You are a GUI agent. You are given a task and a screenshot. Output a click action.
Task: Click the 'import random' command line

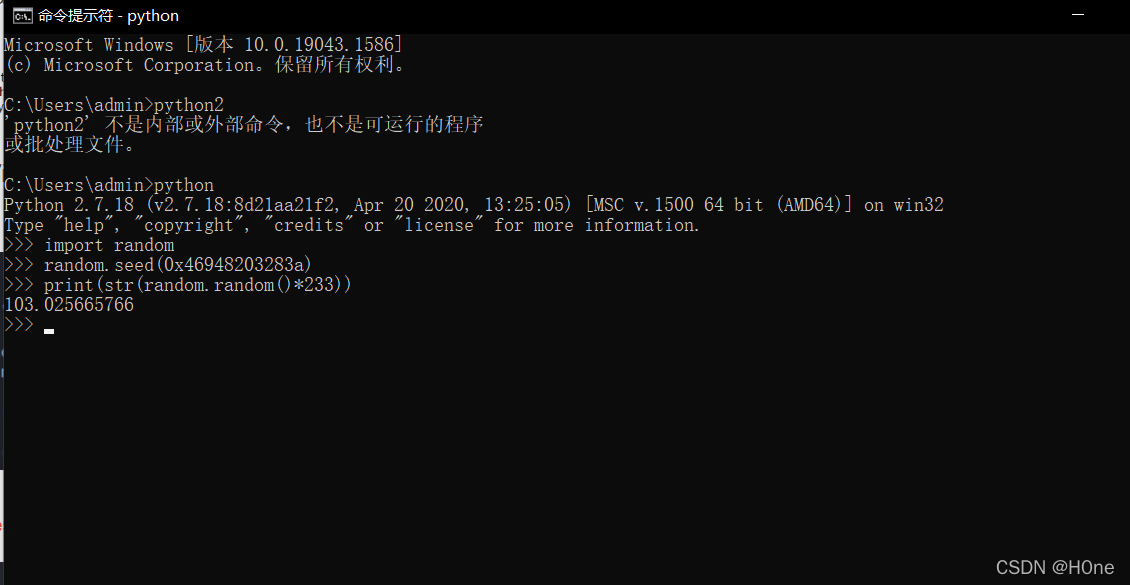coord(89,245)
